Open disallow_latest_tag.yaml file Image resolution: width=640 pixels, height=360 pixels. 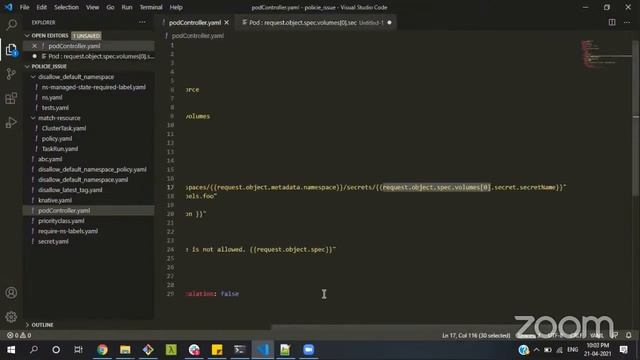pyautogui.click(x=70, y=190)
